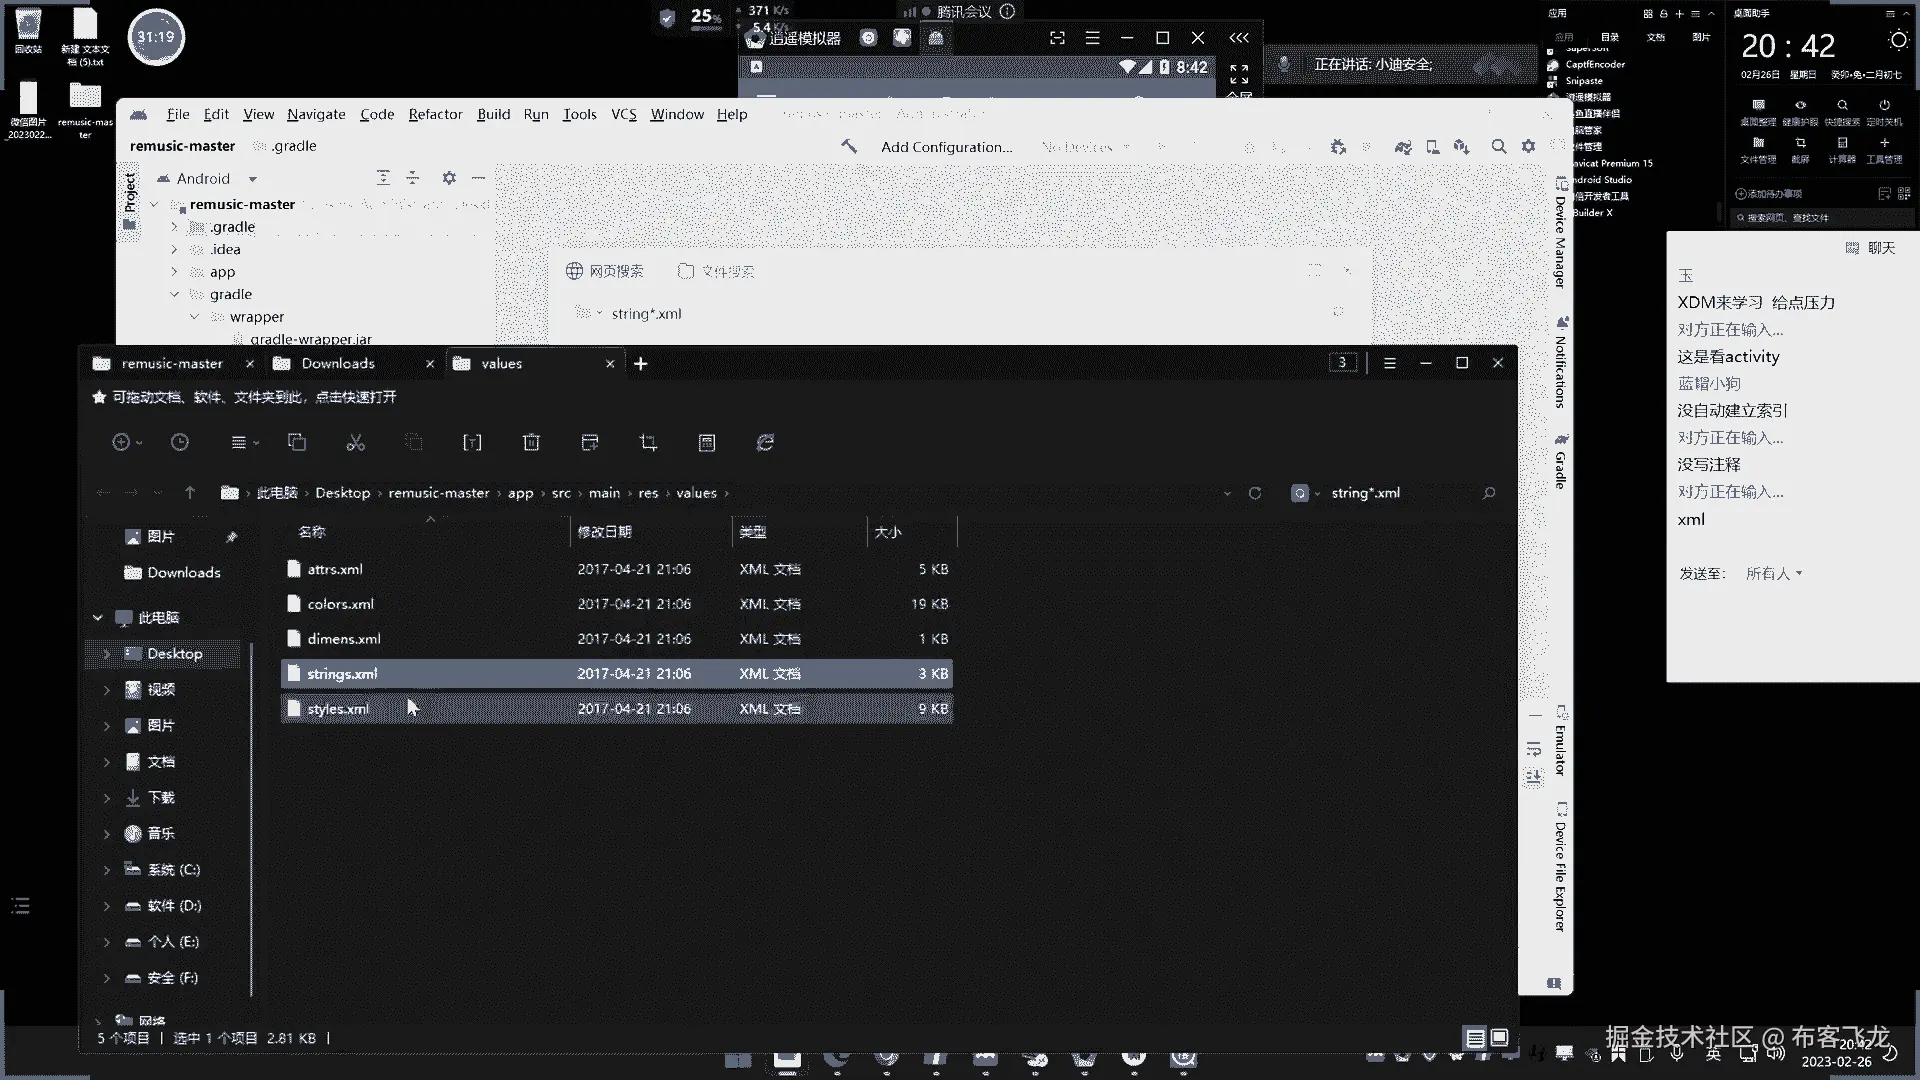Open the 所有人 recipient dropdown in chat
This screenshot has width=1920, height=1080.
point(1774,574)
